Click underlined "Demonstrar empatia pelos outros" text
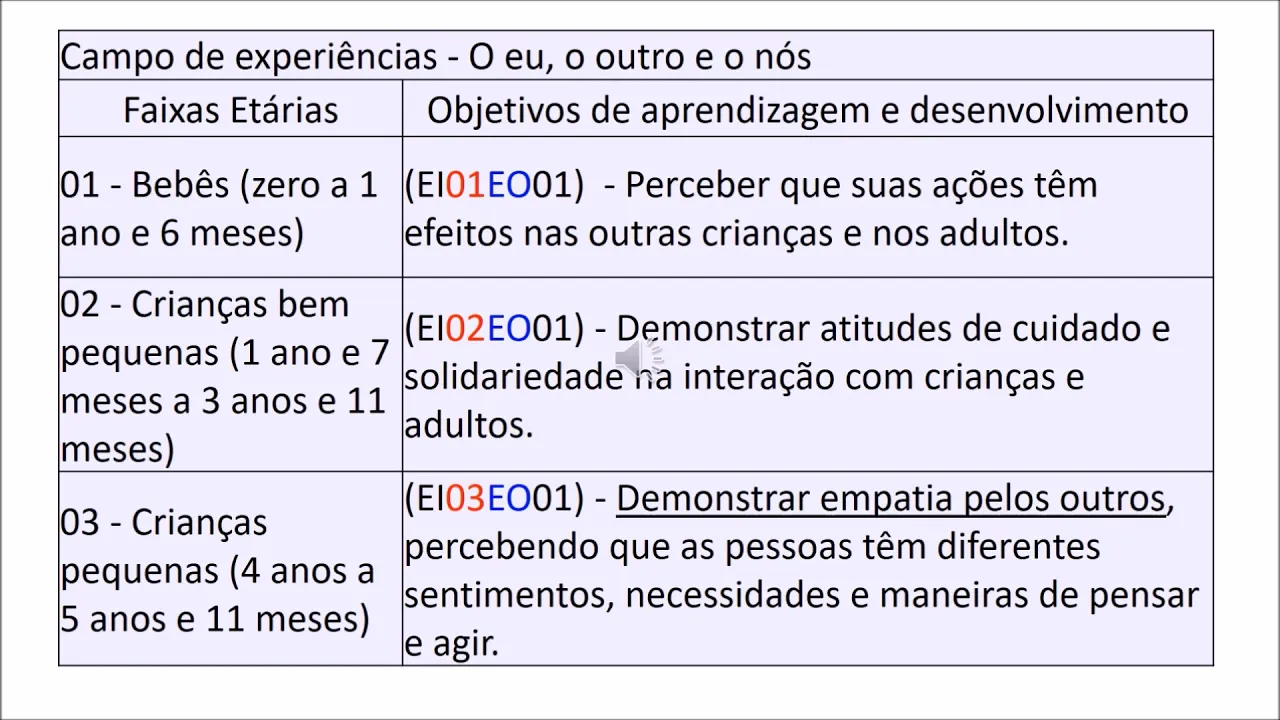 890,498
